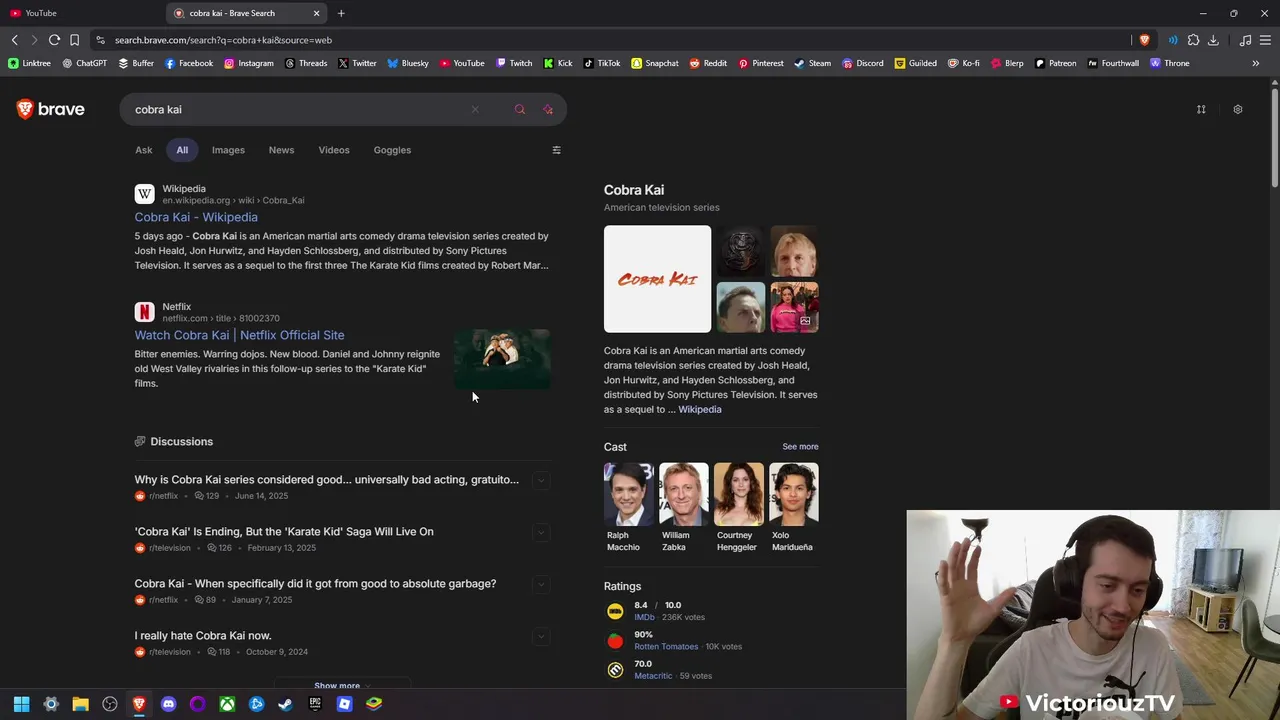Select the News search tab
The width and height of the screenshot is (1280, 720).
point(281,150)
